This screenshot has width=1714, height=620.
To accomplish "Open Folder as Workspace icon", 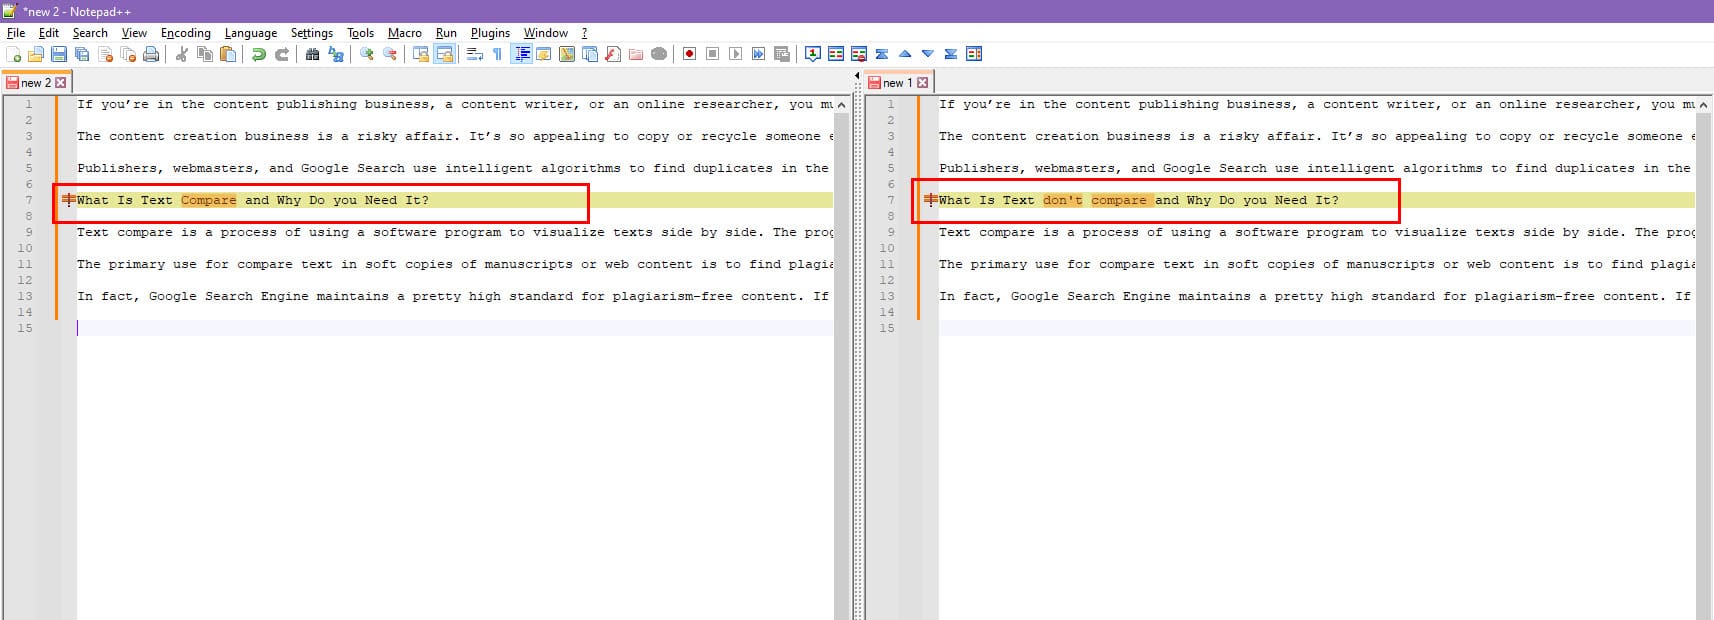I will pyautogui.click(x=635, y=54).
